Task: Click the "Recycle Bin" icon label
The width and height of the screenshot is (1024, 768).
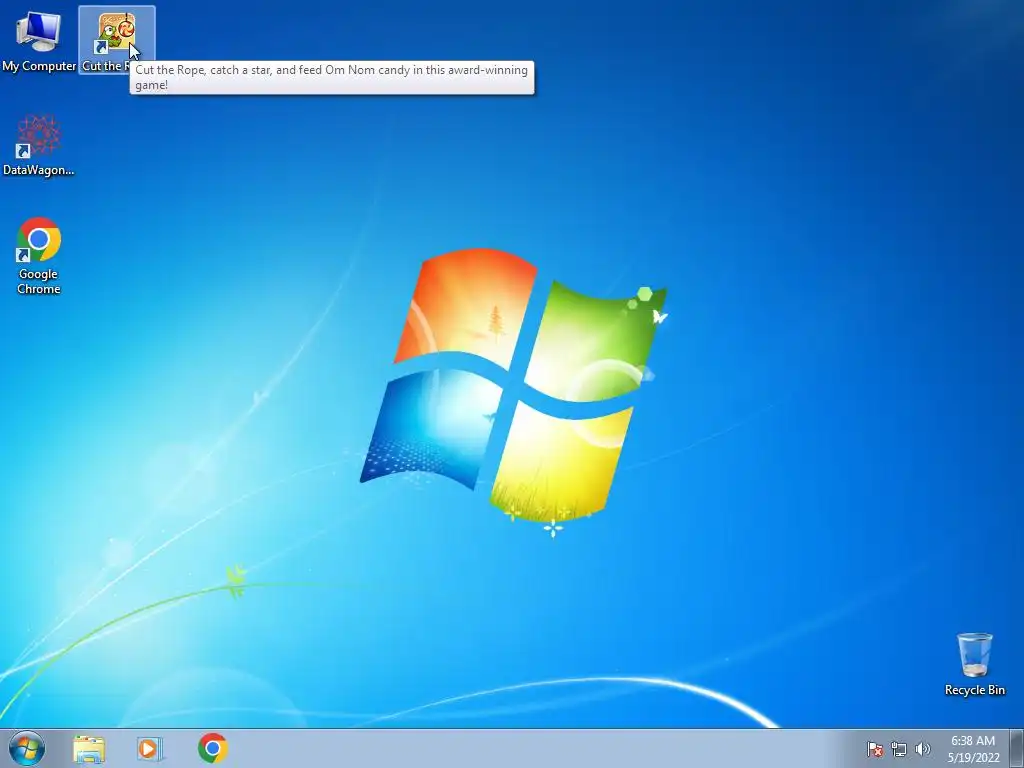Action: coord(974,690)
